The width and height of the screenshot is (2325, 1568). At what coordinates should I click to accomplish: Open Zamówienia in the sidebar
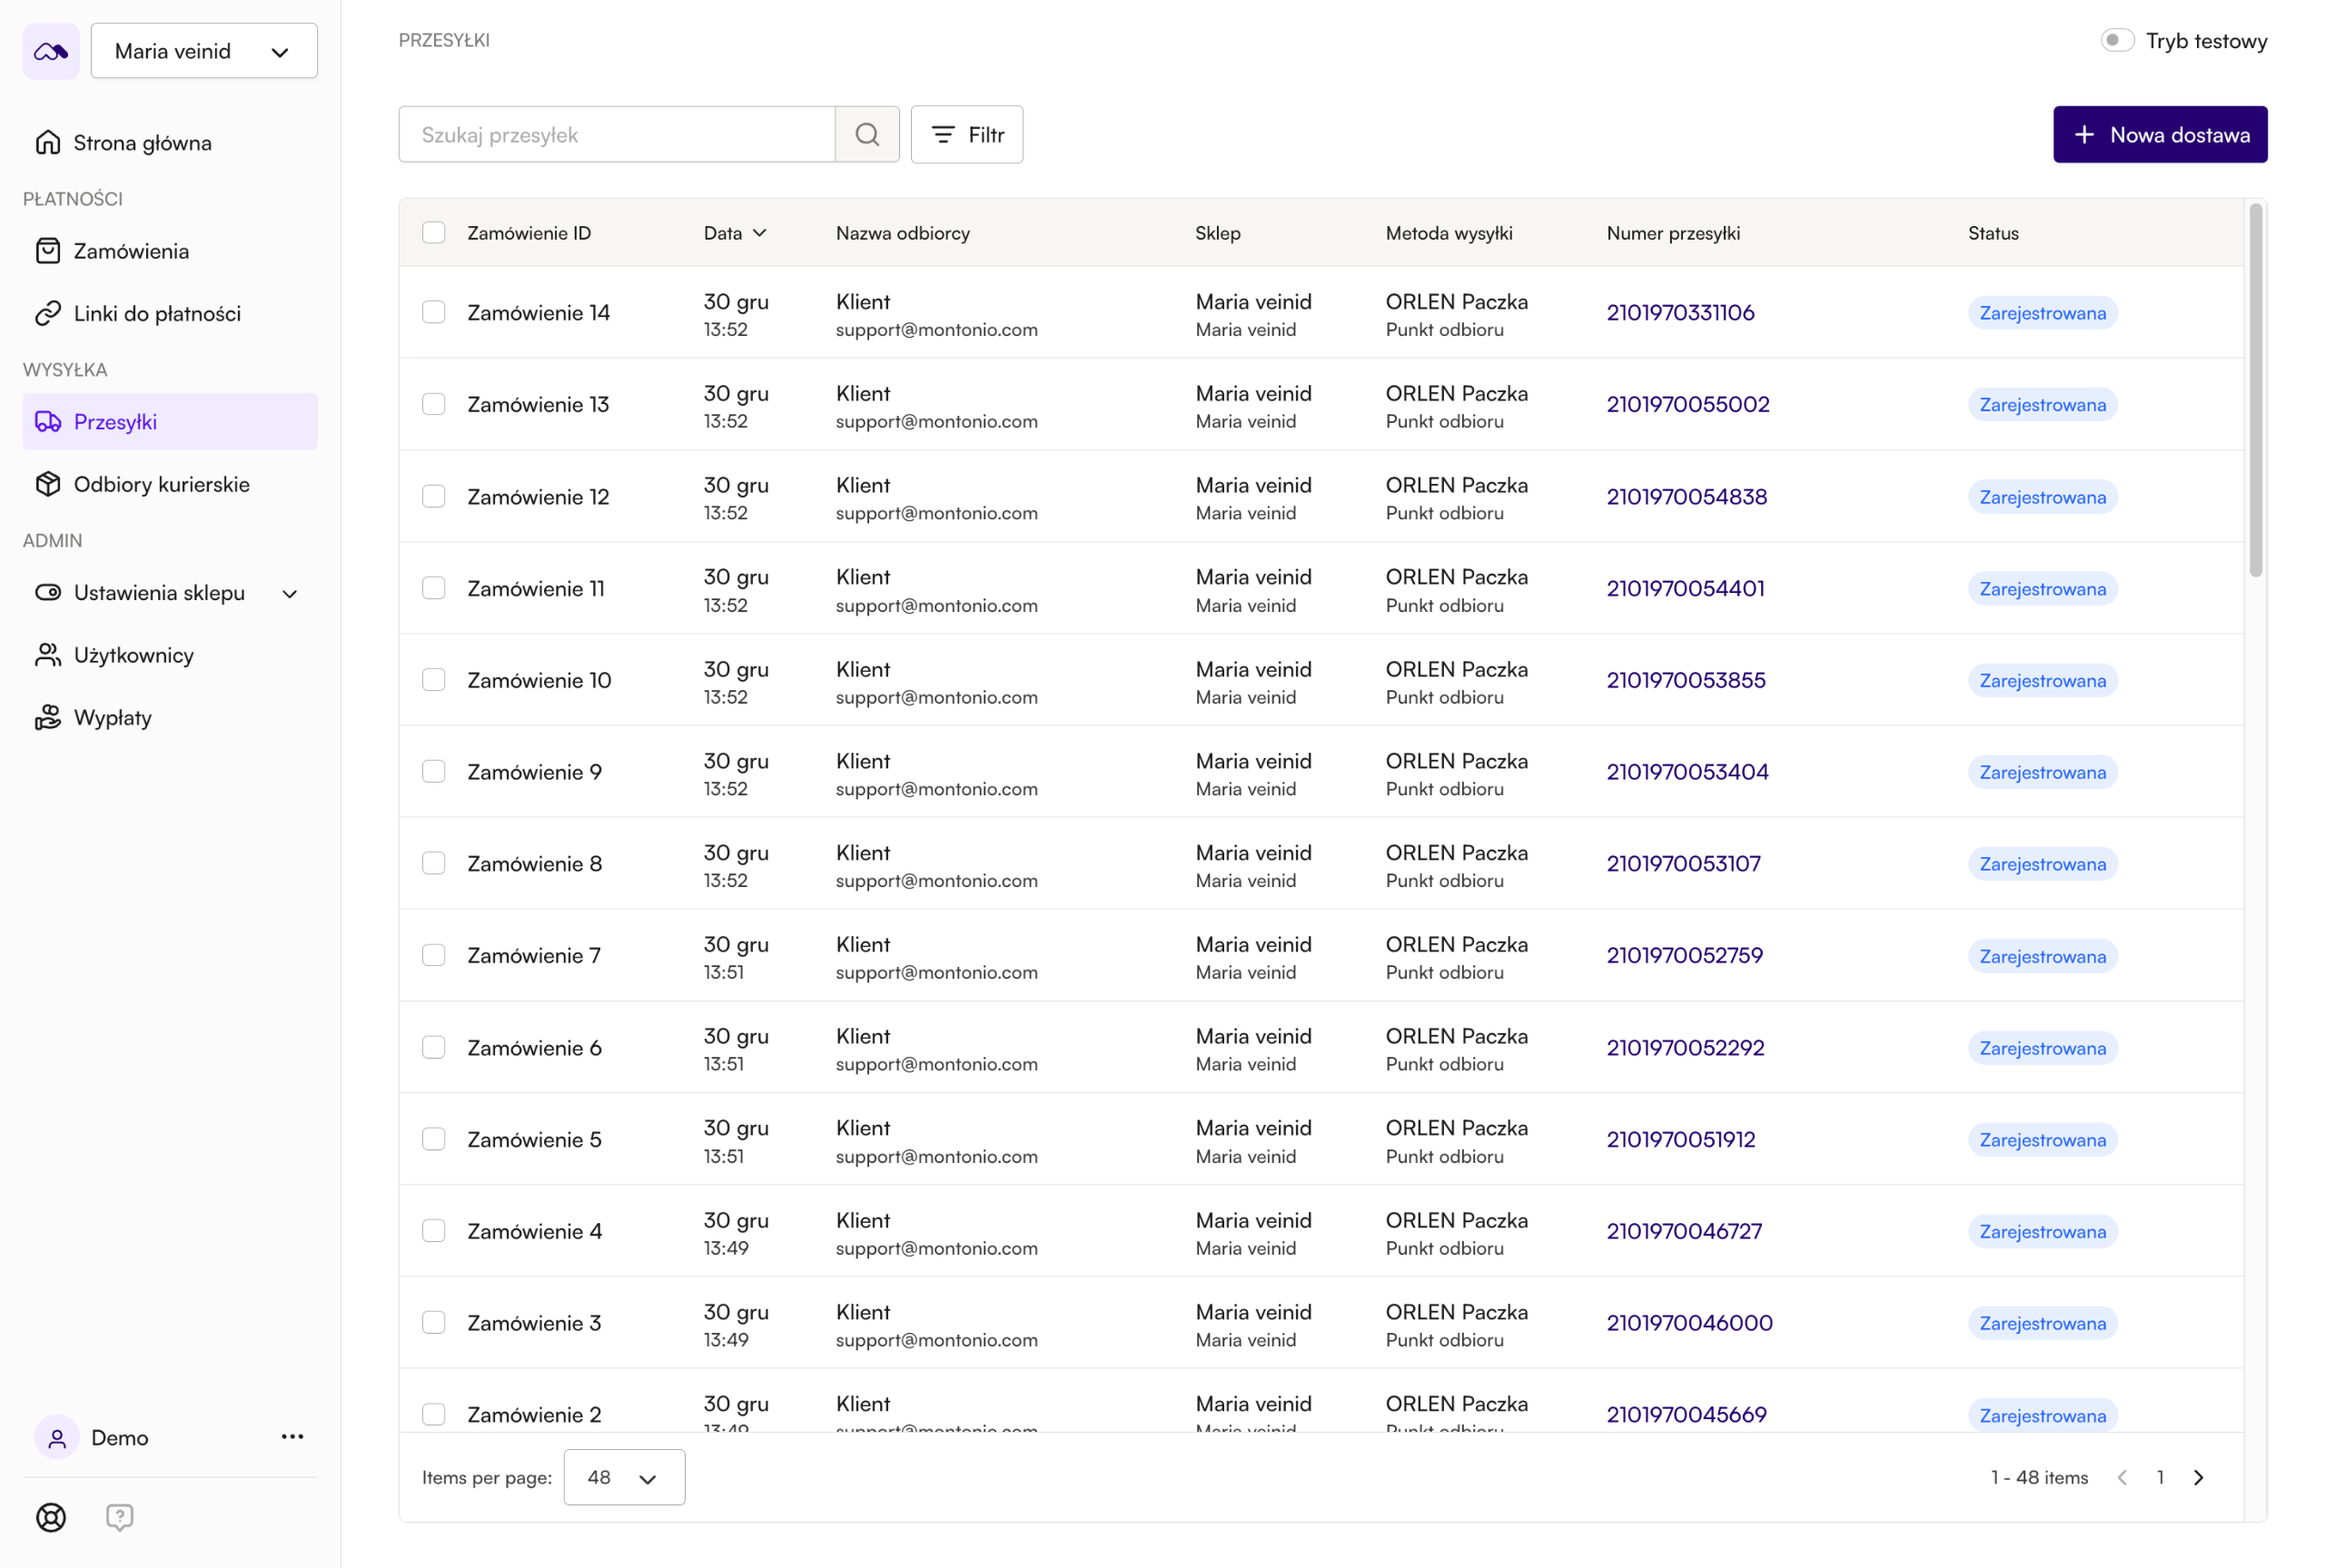131,251
